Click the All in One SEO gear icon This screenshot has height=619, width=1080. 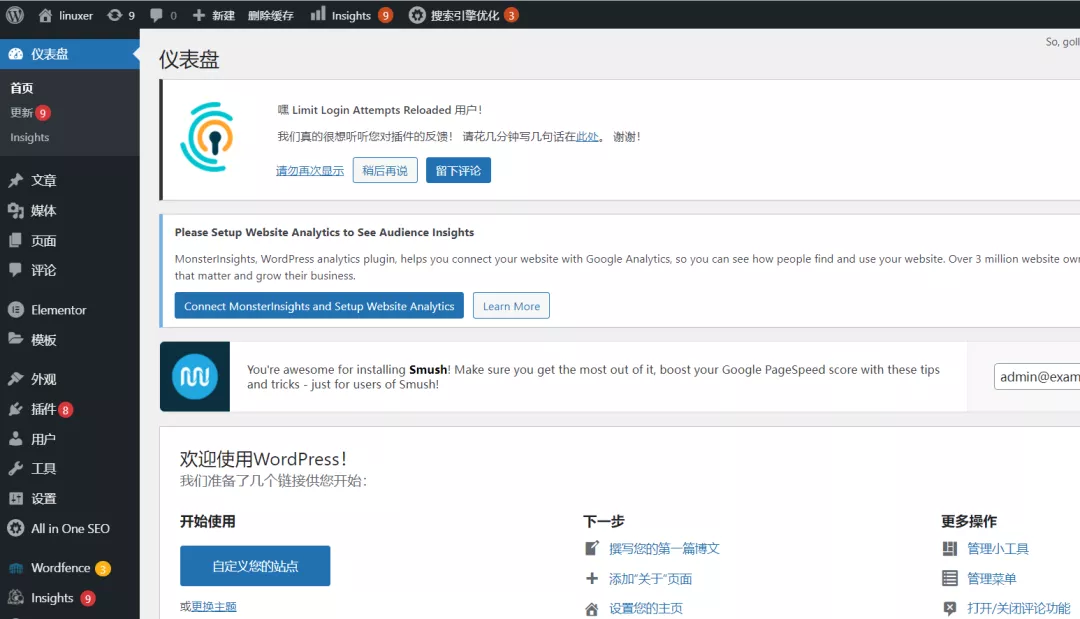tap(16, 528)
